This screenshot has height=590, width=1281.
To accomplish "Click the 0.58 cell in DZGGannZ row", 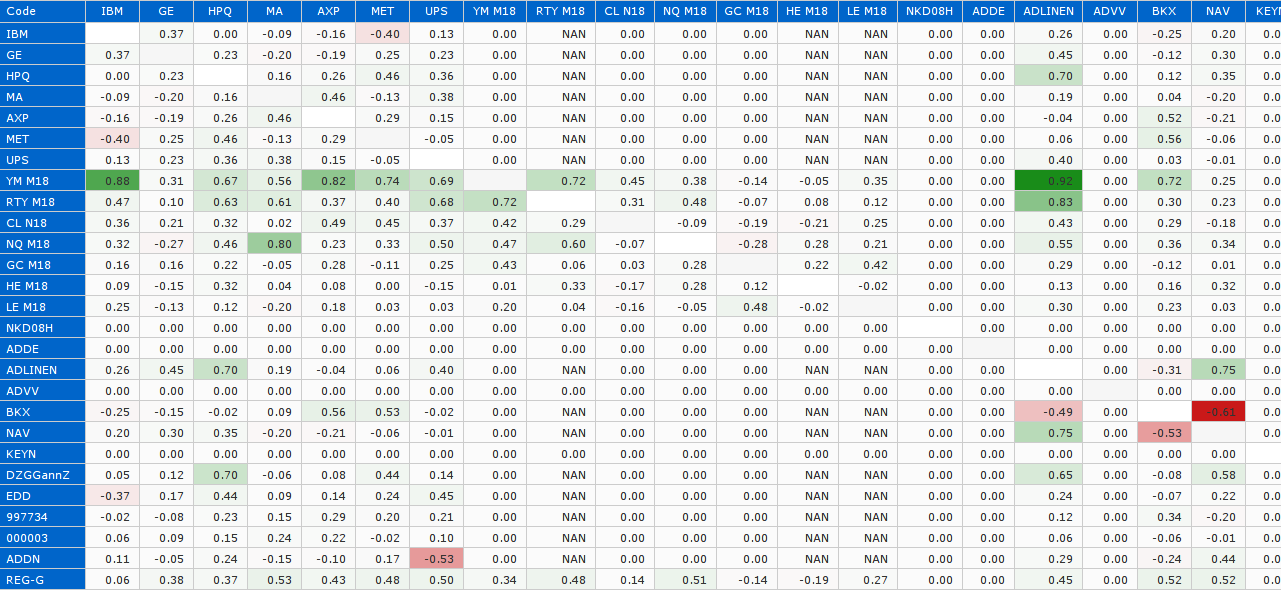I will pyautogui.click(x=1218, y=475).
